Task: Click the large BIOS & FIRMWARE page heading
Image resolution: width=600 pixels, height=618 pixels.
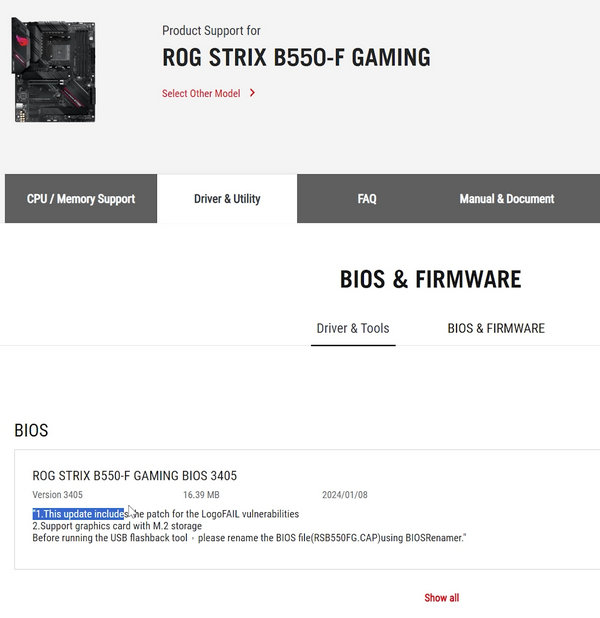Action: click(x=430, y=279)
